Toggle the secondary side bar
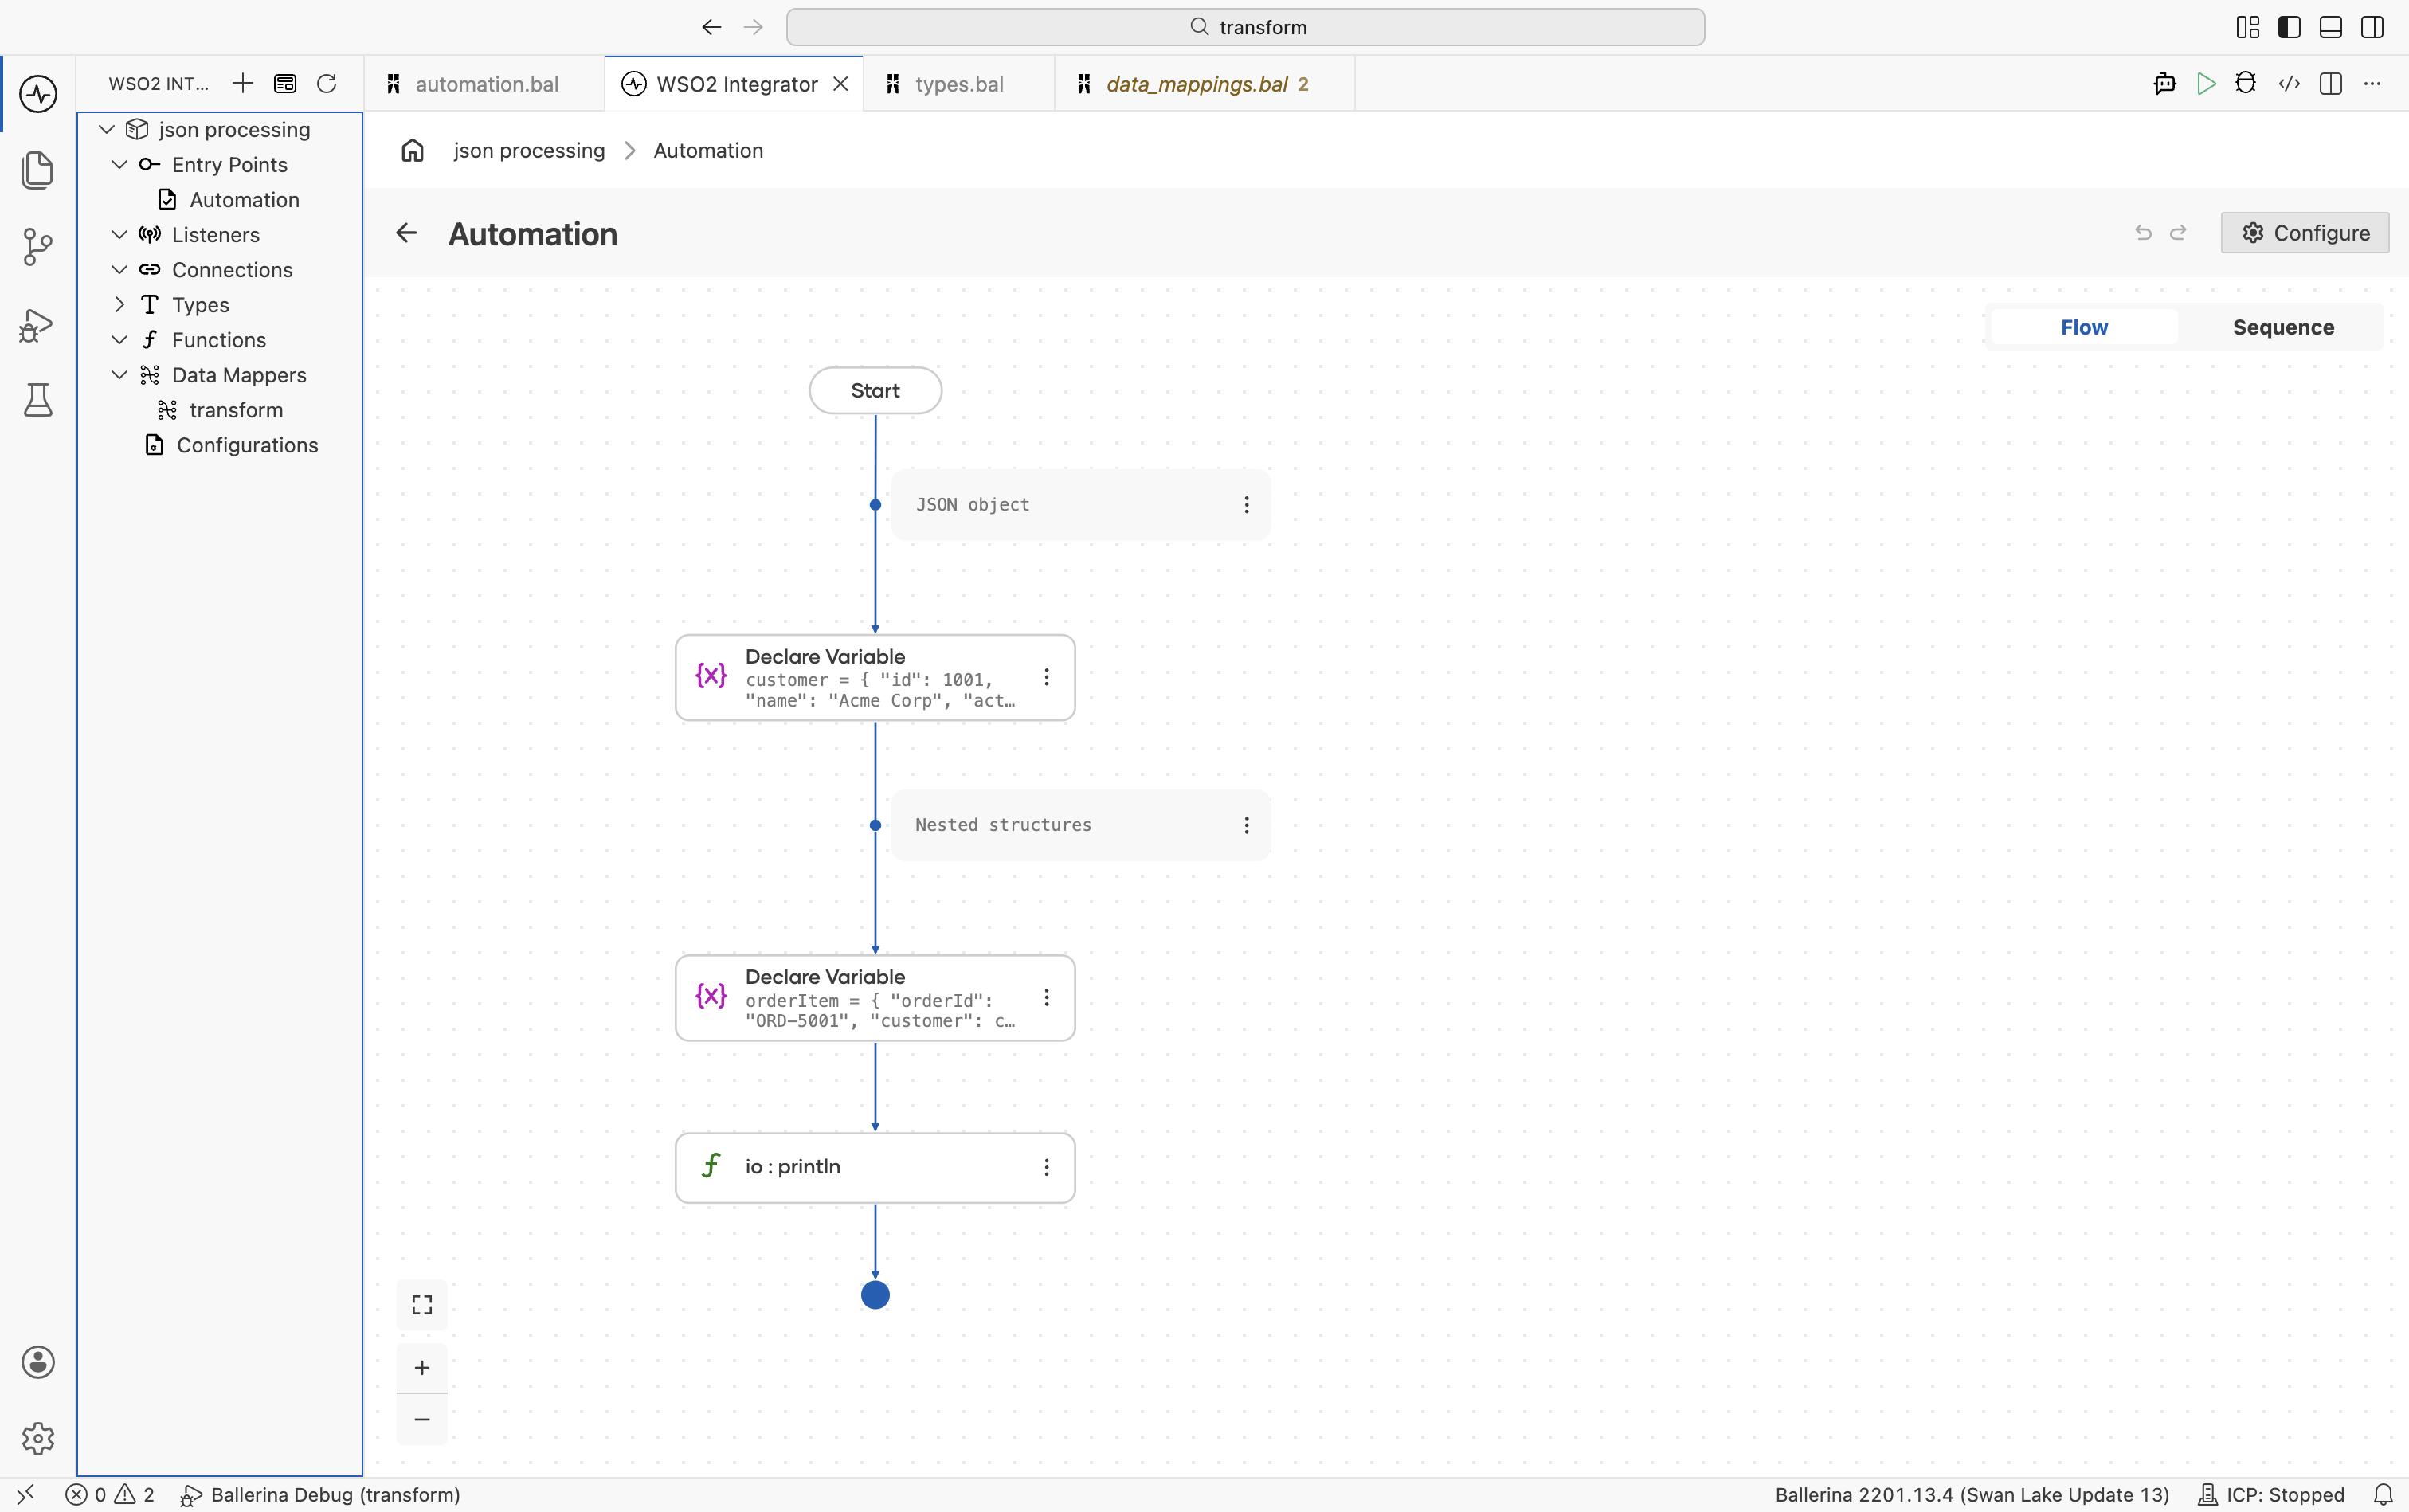This screenshot has width=2409, height=1512. point(2372,27)
